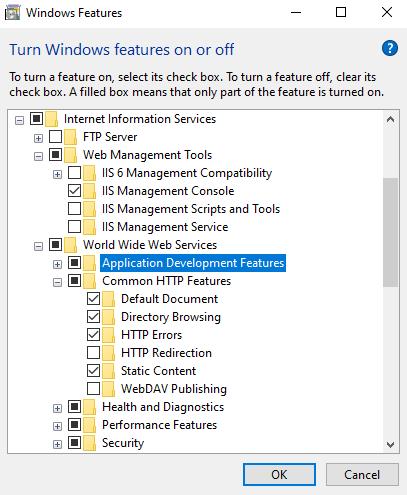407x495 pixels.
Task: Click the folder icon beside Directory Browsing
Action: click(x=108, y=317)
